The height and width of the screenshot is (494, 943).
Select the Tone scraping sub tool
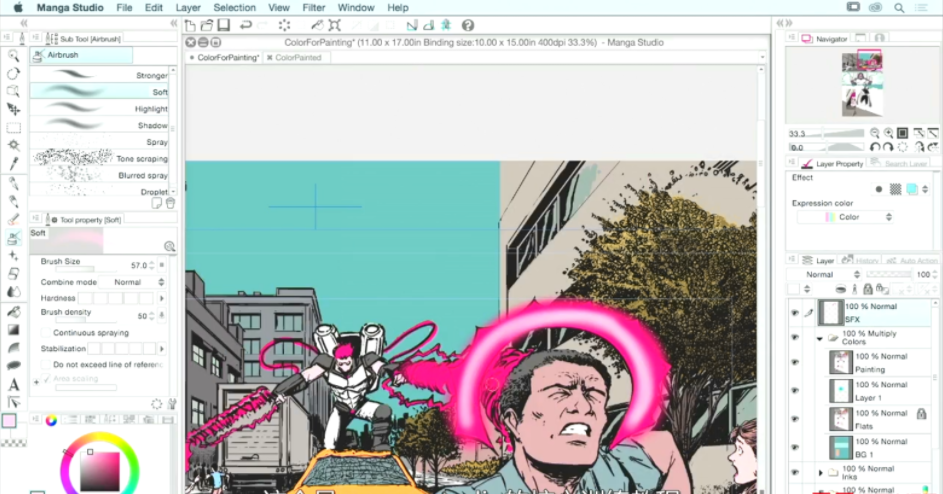[100, 159]
